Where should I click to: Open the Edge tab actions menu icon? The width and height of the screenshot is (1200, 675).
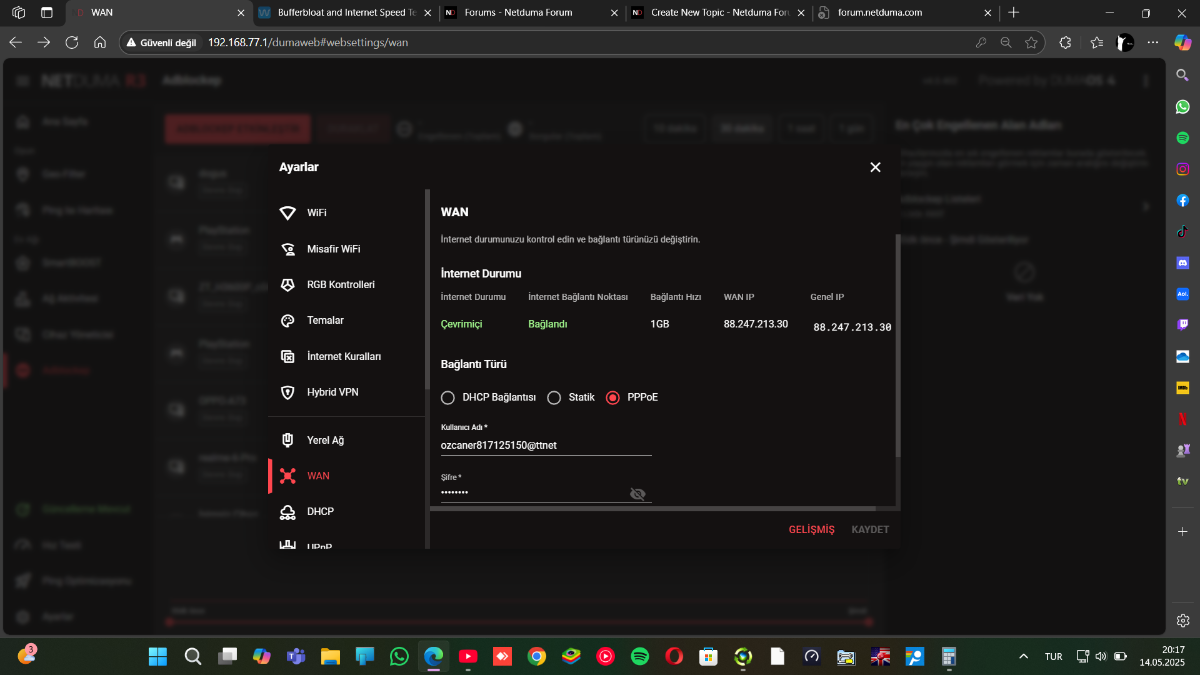click(47, 13)
